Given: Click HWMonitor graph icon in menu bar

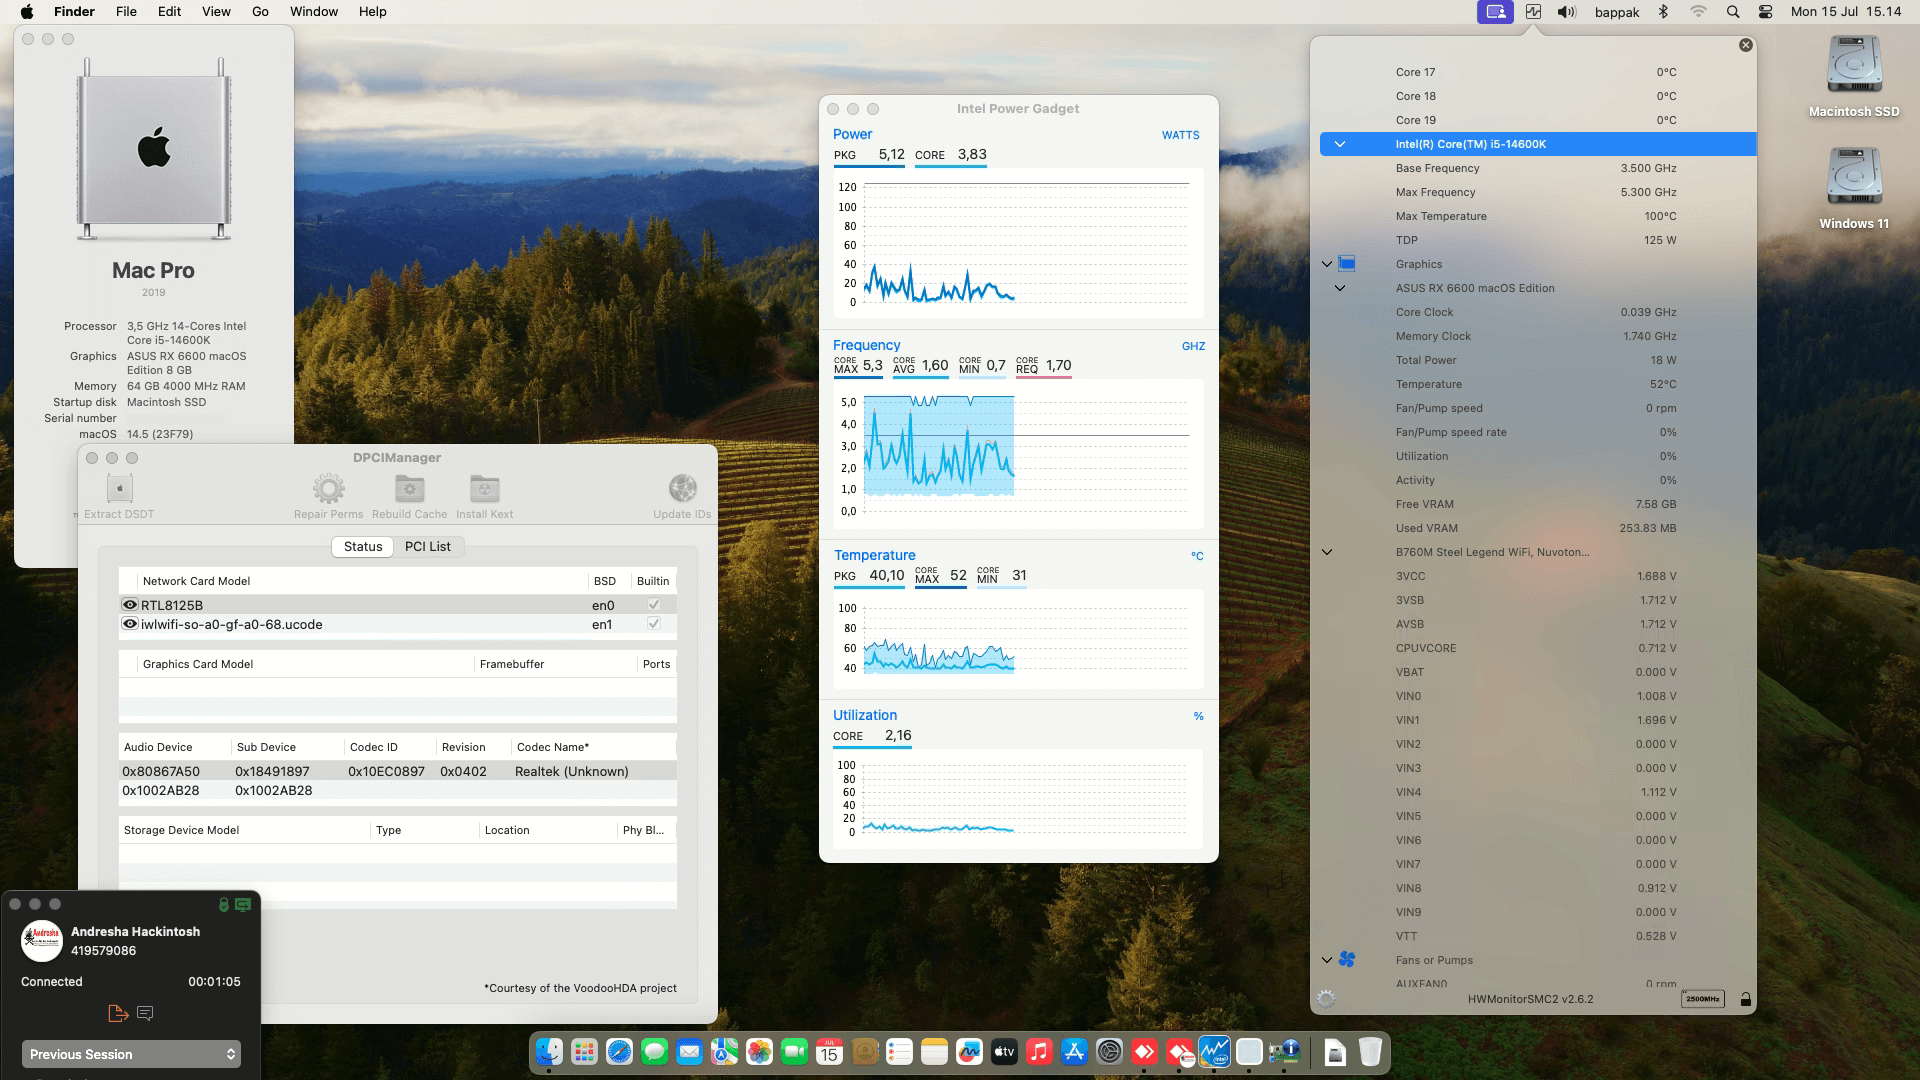Looking at the screenshot, I should (1533, 12).
